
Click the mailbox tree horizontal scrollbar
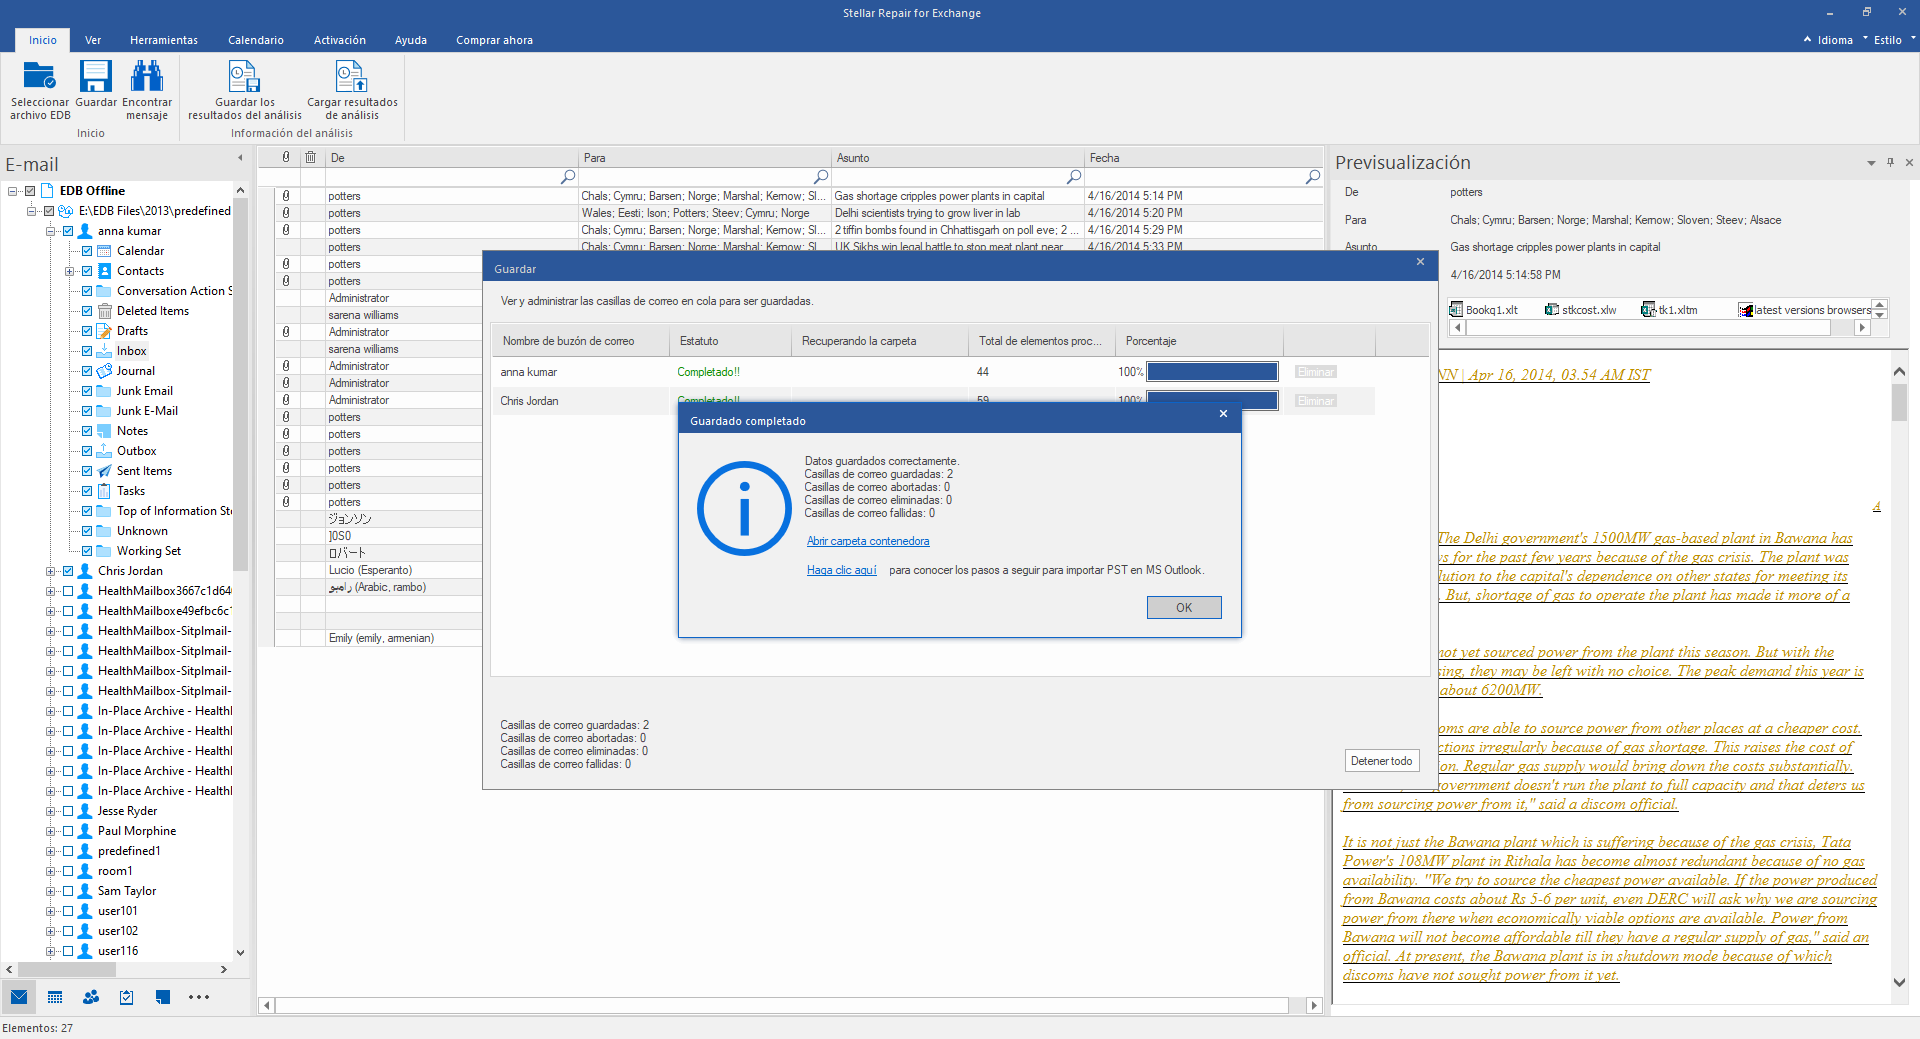click(116, 969)
